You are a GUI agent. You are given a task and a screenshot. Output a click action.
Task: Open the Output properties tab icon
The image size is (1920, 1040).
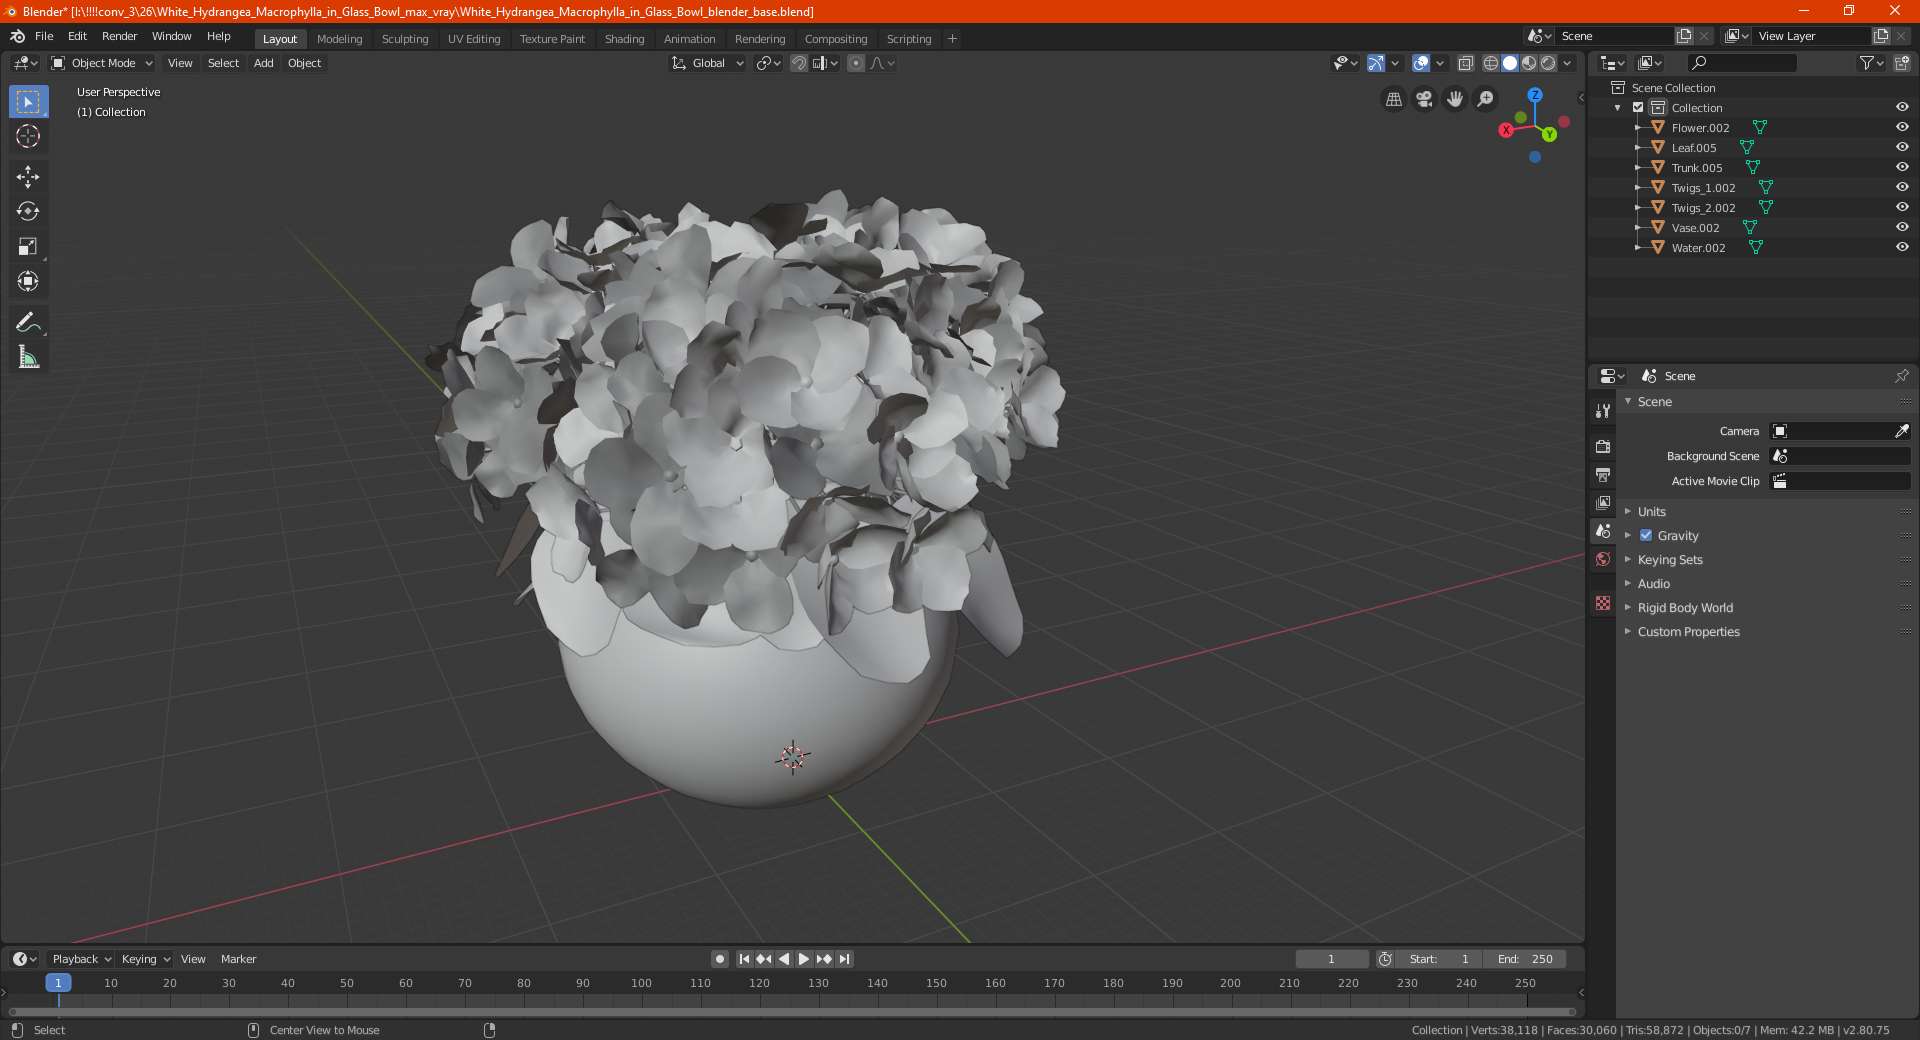(1603, 475)
